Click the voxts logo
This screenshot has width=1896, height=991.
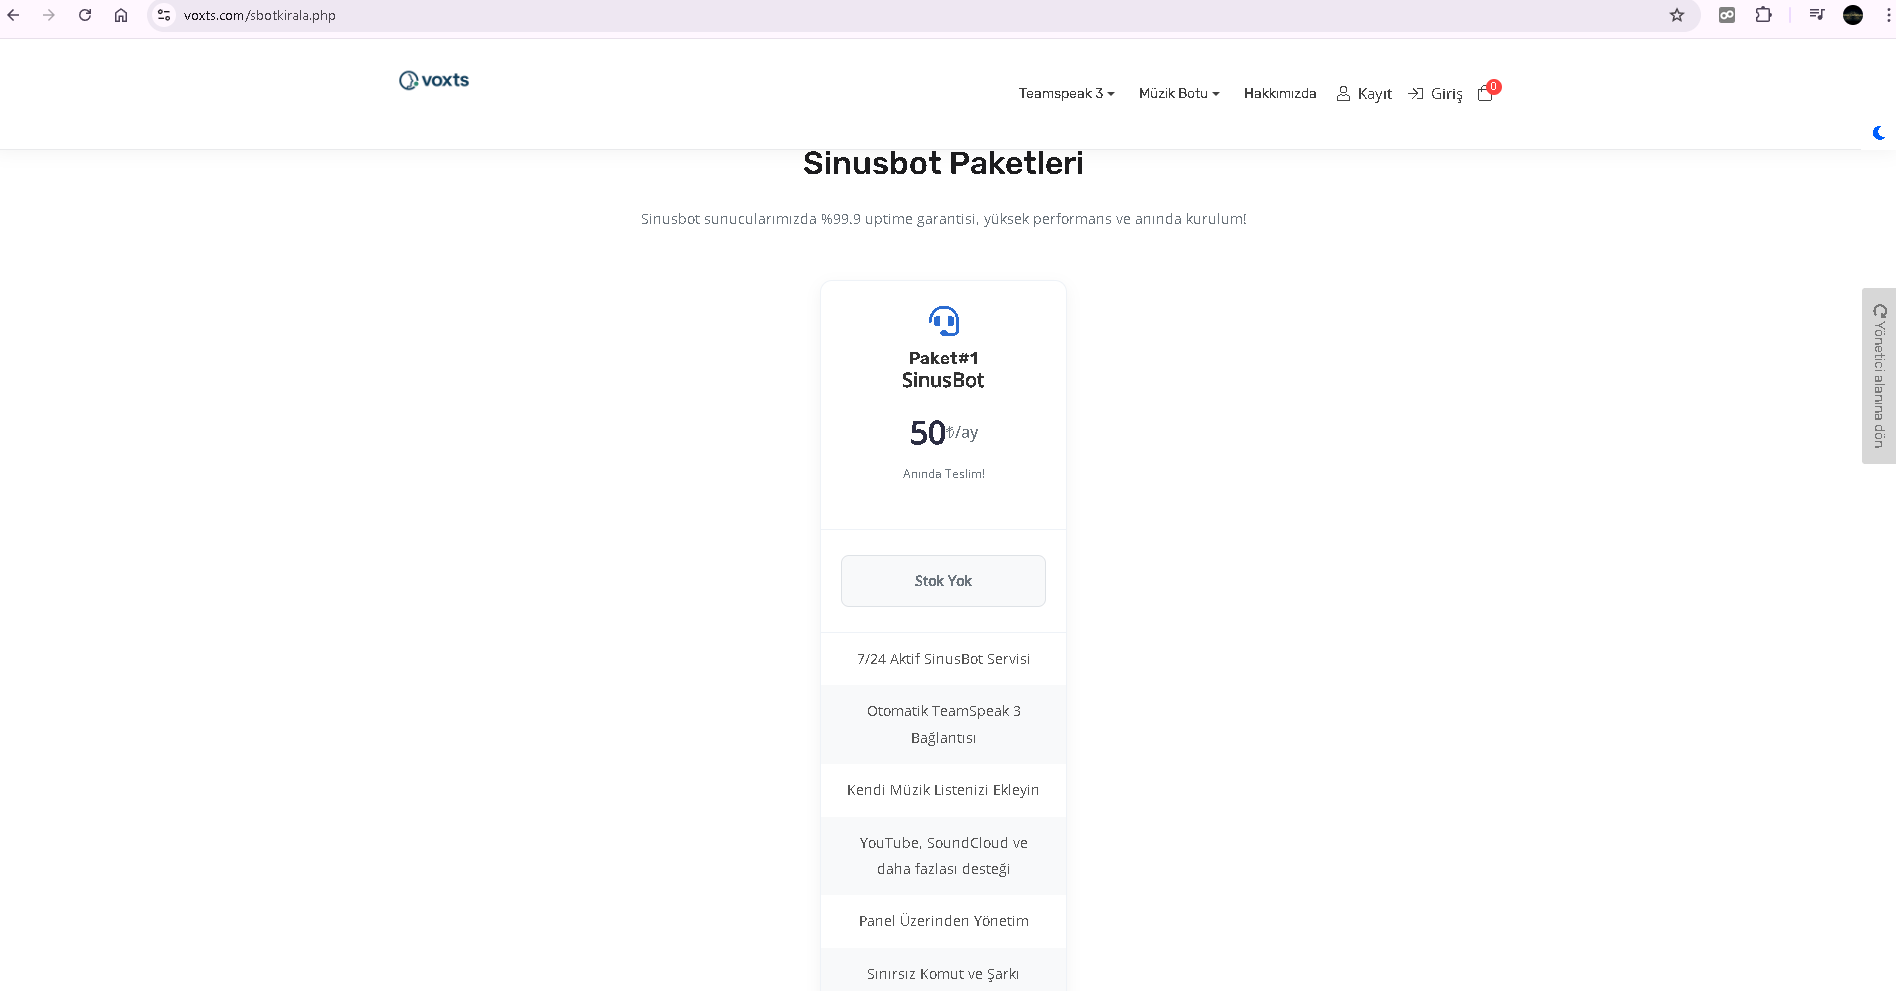[434, 80]
